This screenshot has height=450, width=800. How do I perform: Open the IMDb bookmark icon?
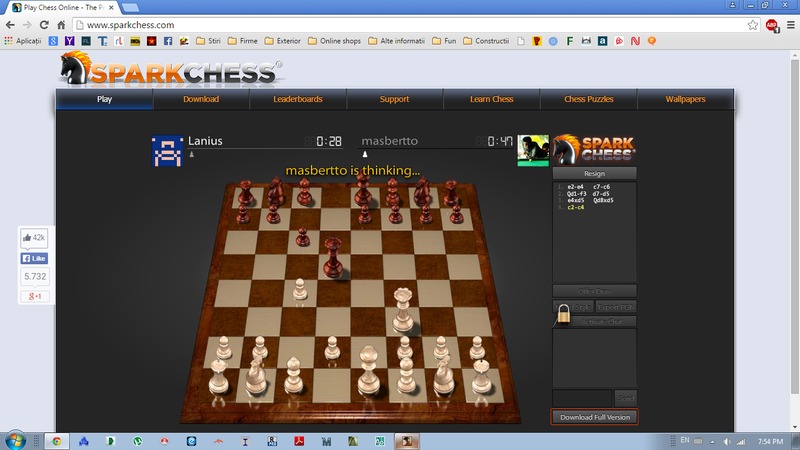tap(135, 41)
